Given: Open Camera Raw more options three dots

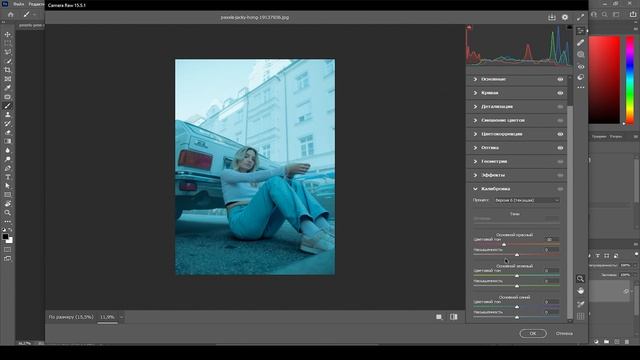Looking at the screenshot, I should (581, 87).
